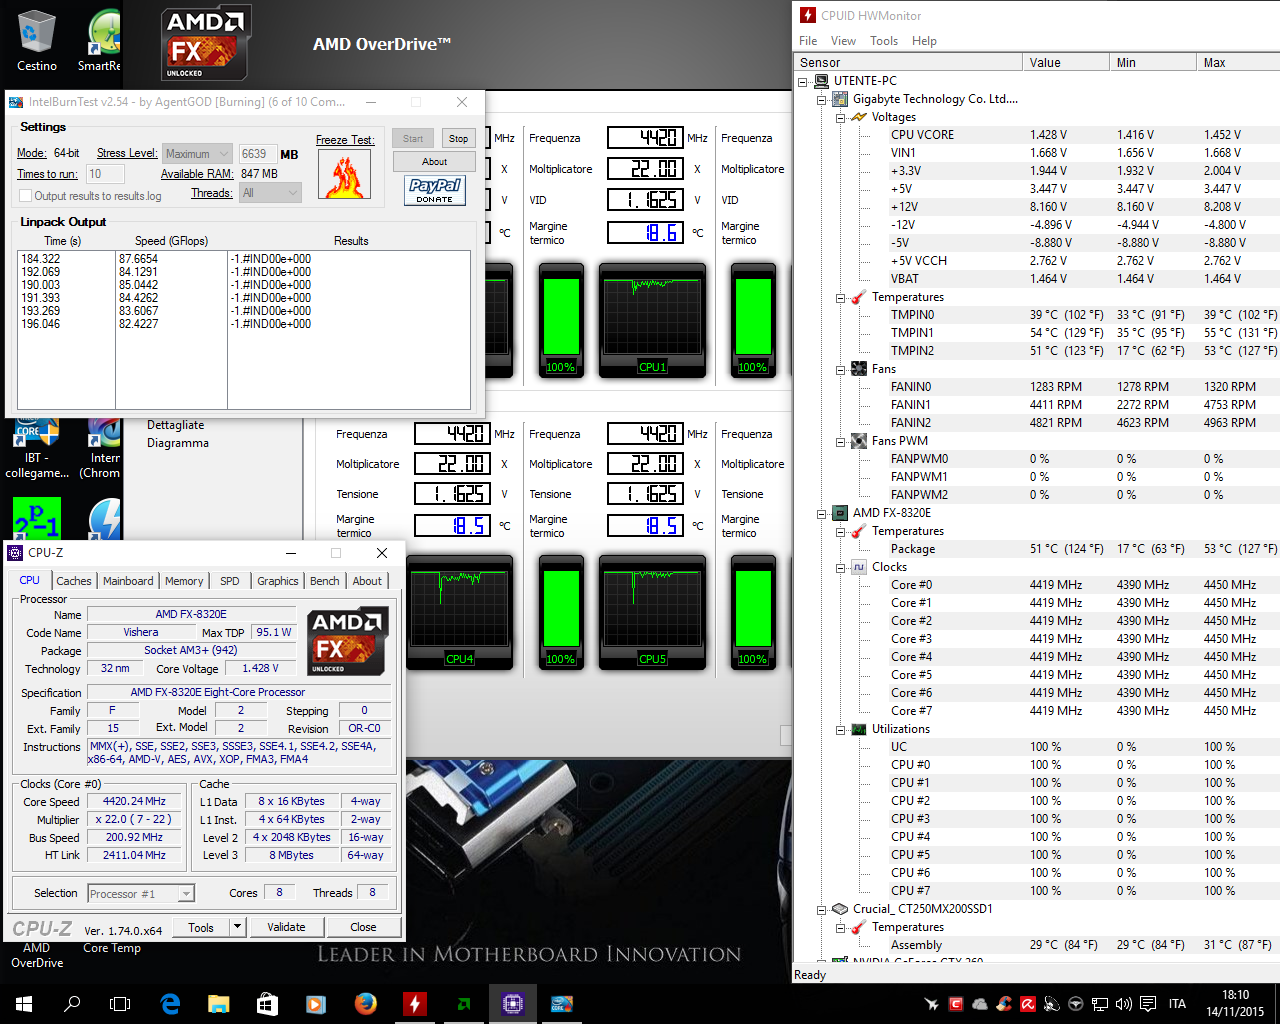Open the Windows Start menu

(24, 1004)
